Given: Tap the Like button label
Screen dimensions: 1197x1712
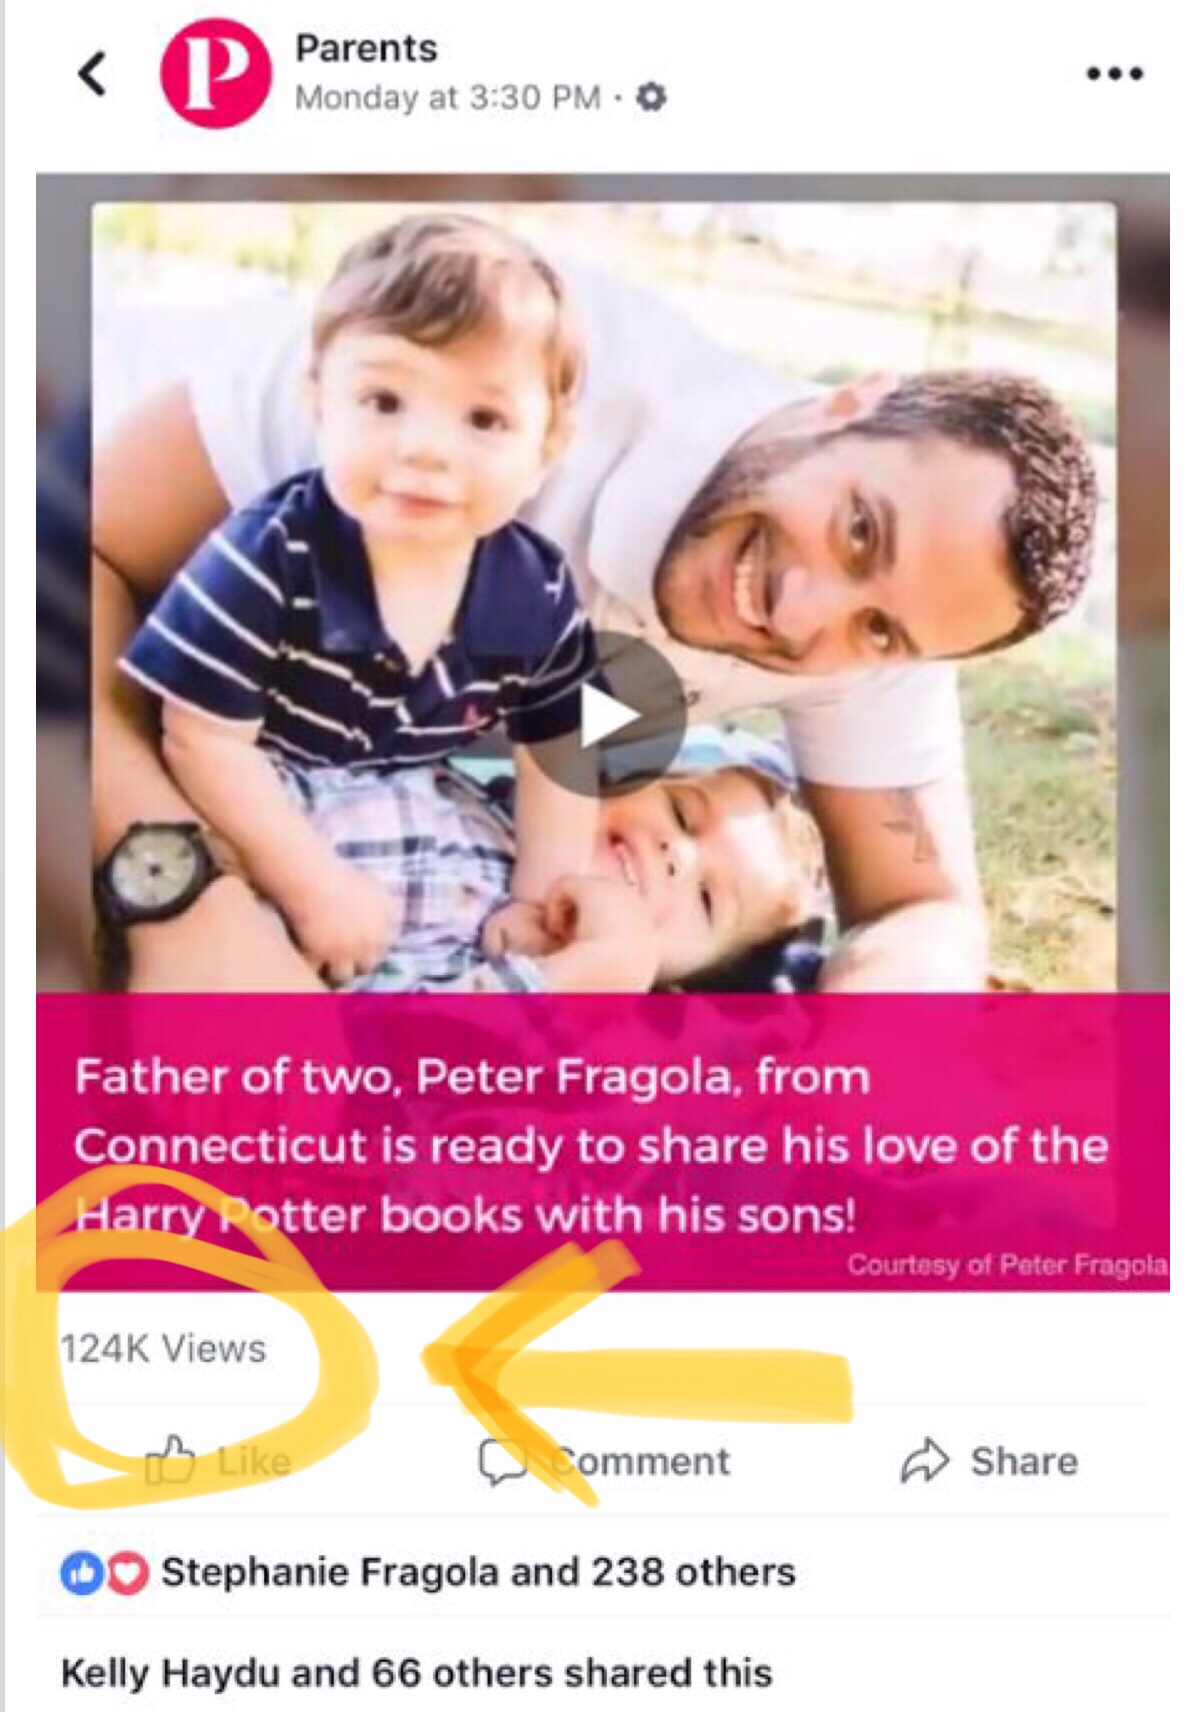Looking at the screenshot, I should tap(254, 1462).
